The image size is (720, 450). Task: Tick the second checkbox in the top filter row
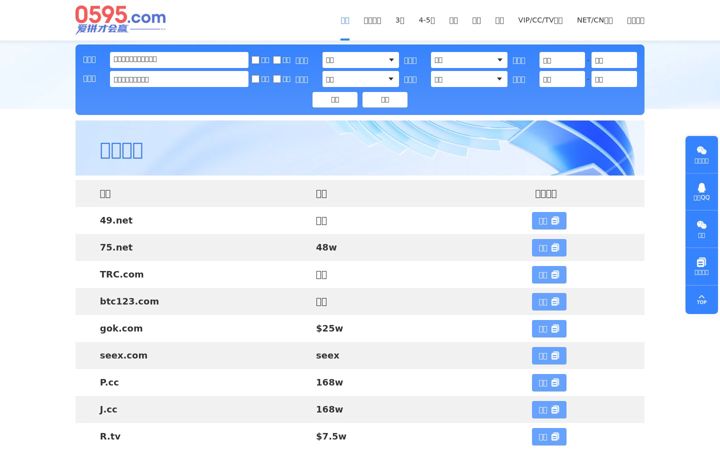[x=277, y=60]
